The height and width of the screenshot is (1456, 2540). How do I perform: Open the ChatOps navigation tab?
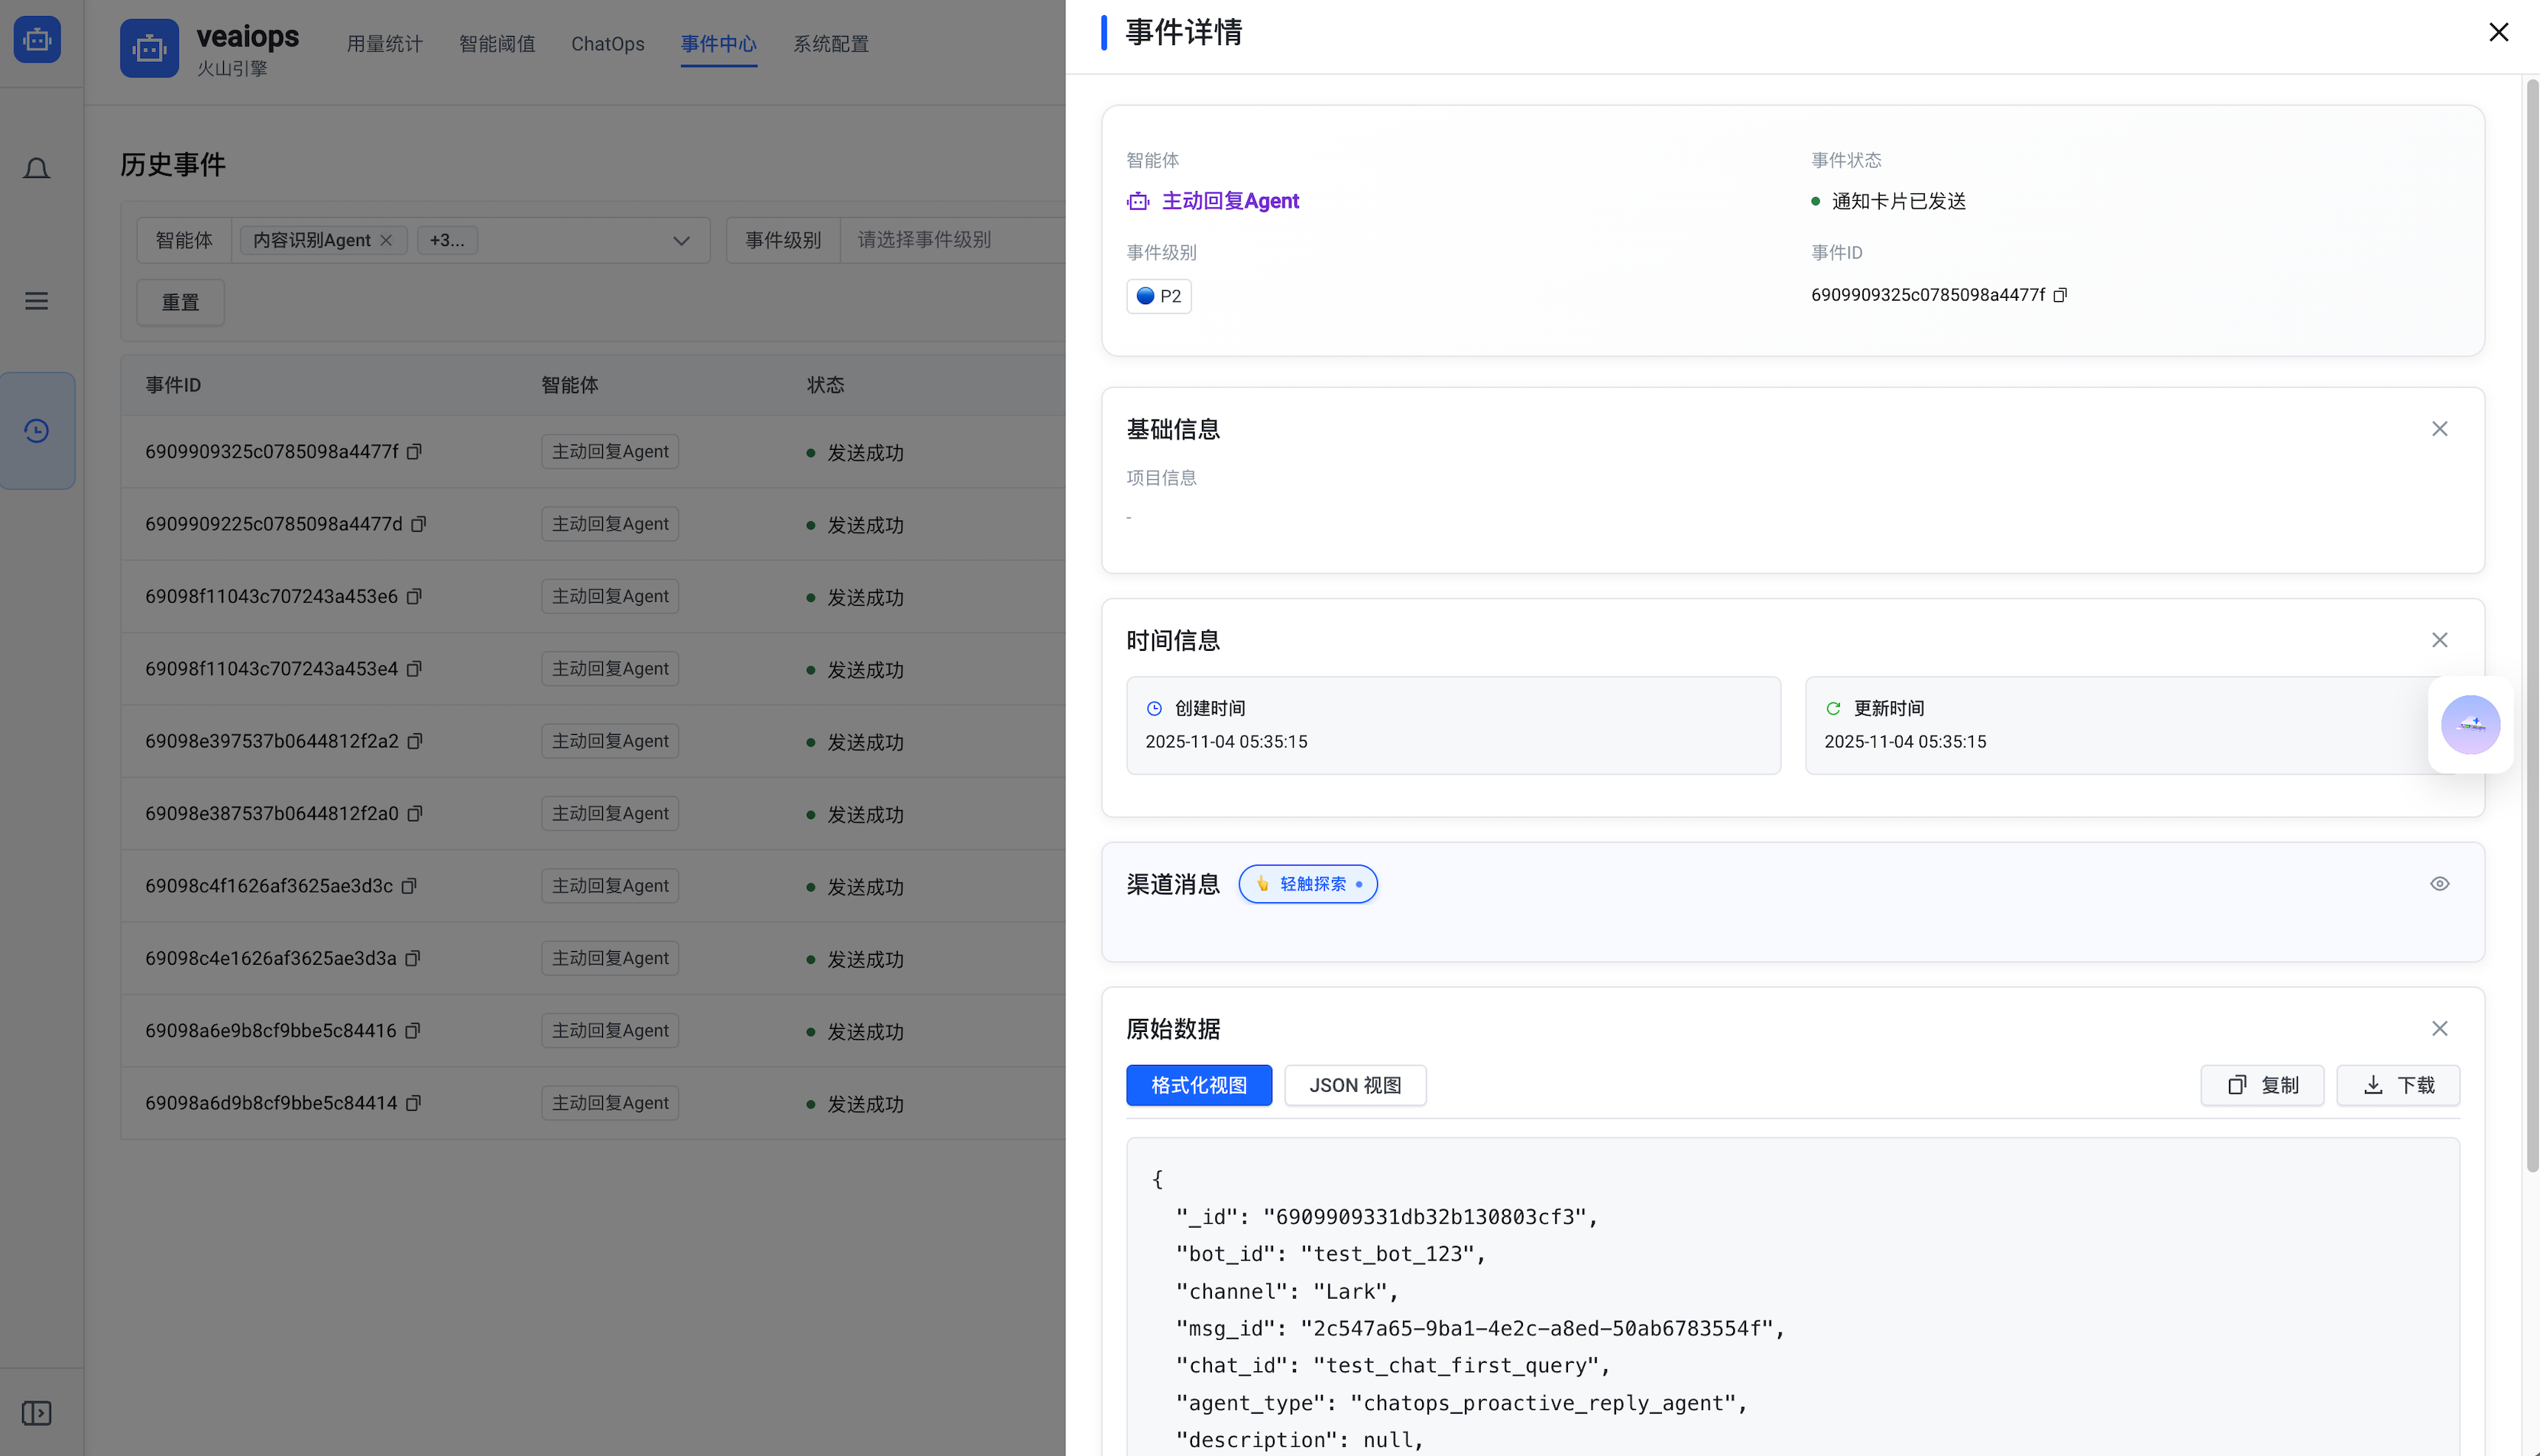point(607,44)
